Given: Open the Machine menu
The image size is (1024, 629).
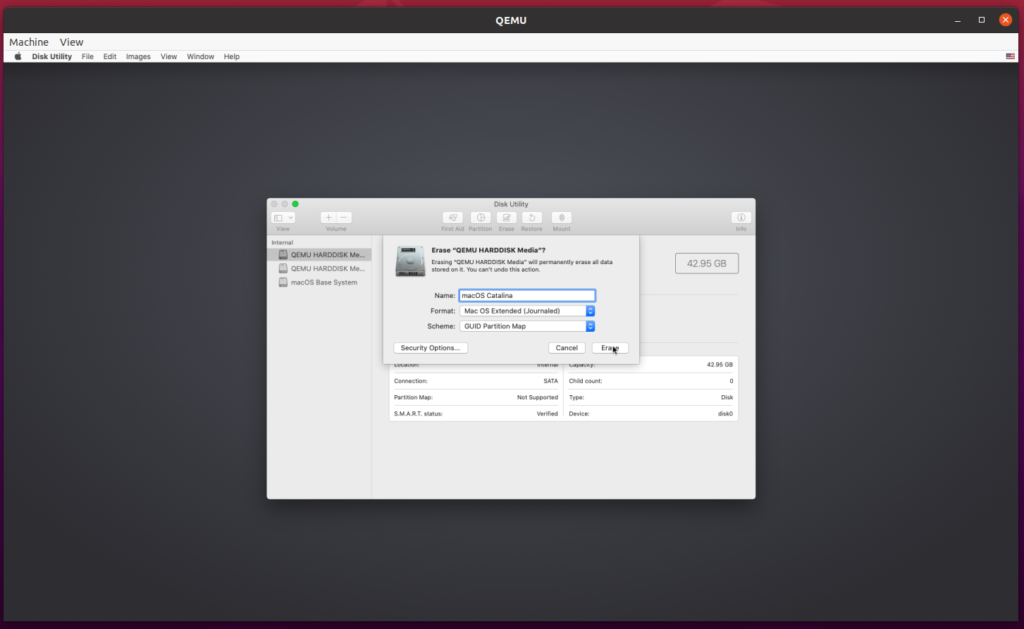Looking at the screenshot, I should [x=28, y=41].
